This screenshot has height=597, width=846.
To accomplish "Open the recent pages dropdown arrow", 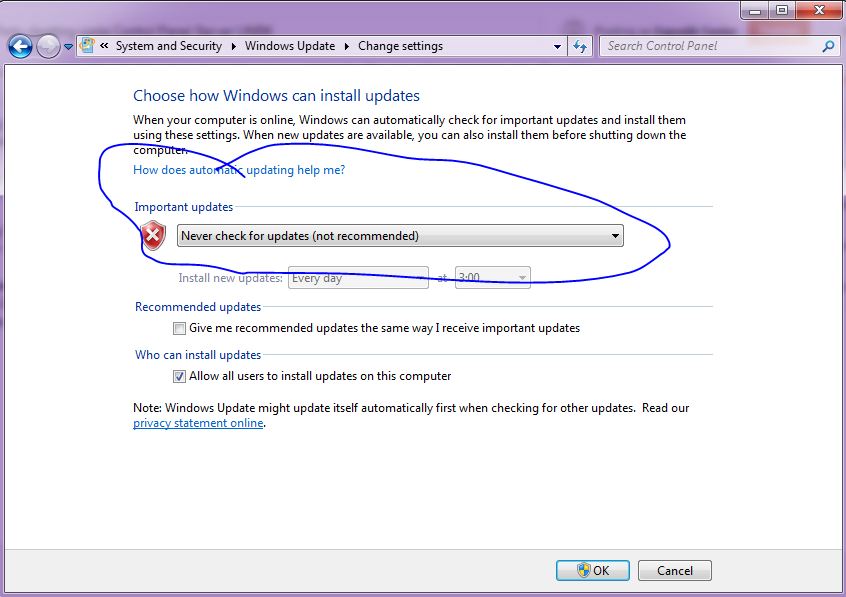I will 66,46.
